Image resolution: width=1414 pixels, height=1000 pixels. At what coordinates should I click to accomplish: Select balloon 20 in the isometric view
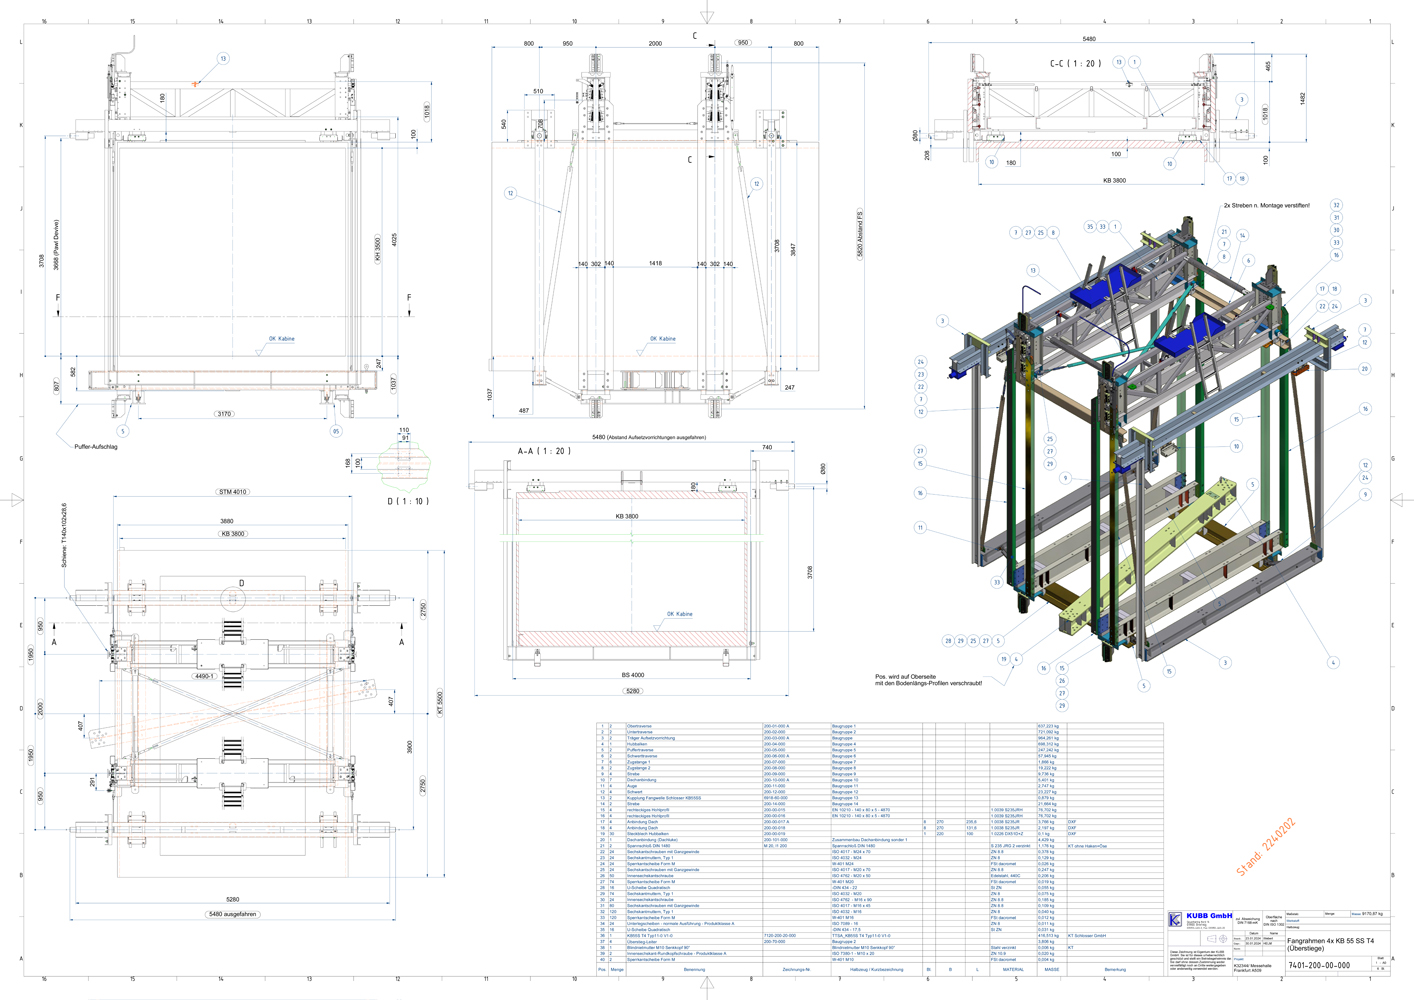1364,369
